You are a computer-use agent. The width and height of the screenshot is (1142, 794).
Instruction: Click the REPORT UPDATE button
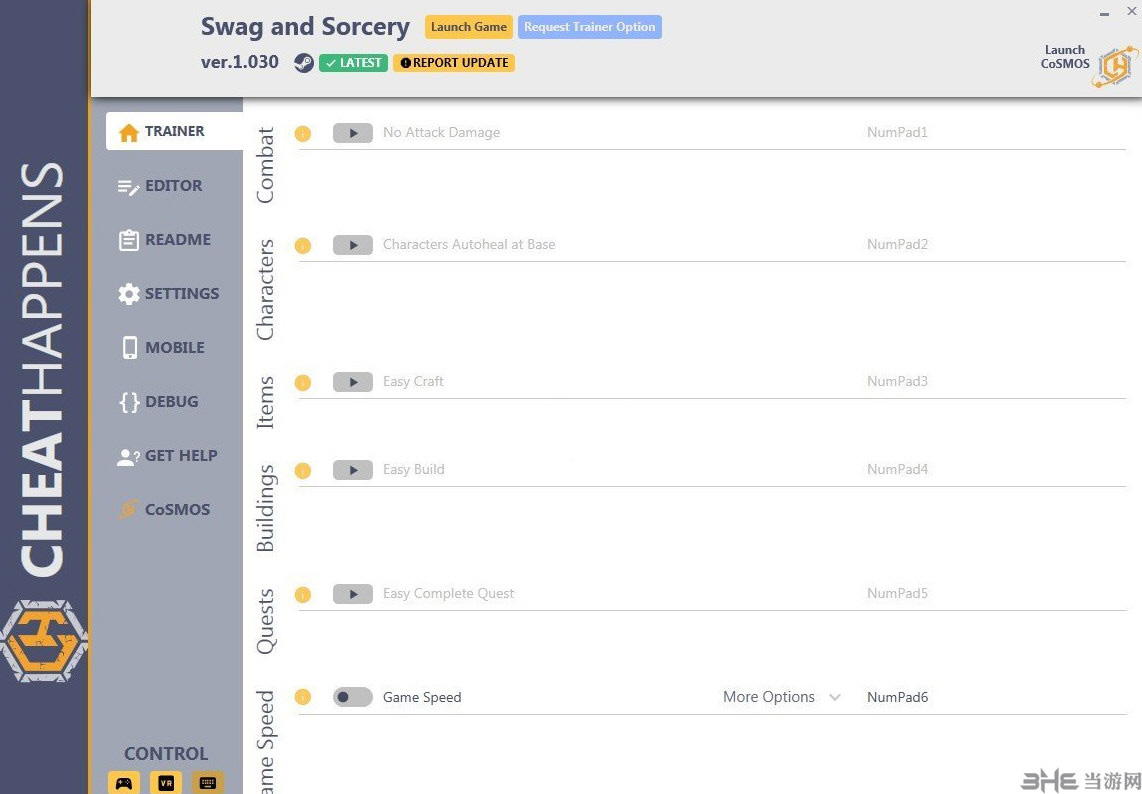[454, 63]
